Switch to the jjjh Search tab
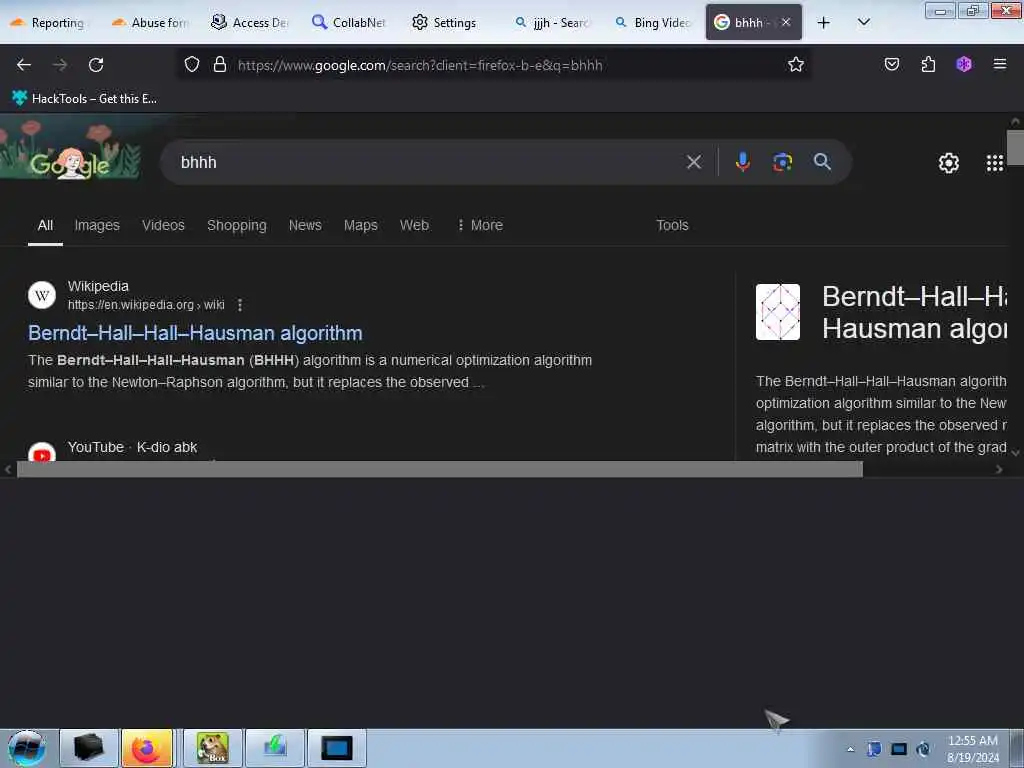 tap(552, 23)
